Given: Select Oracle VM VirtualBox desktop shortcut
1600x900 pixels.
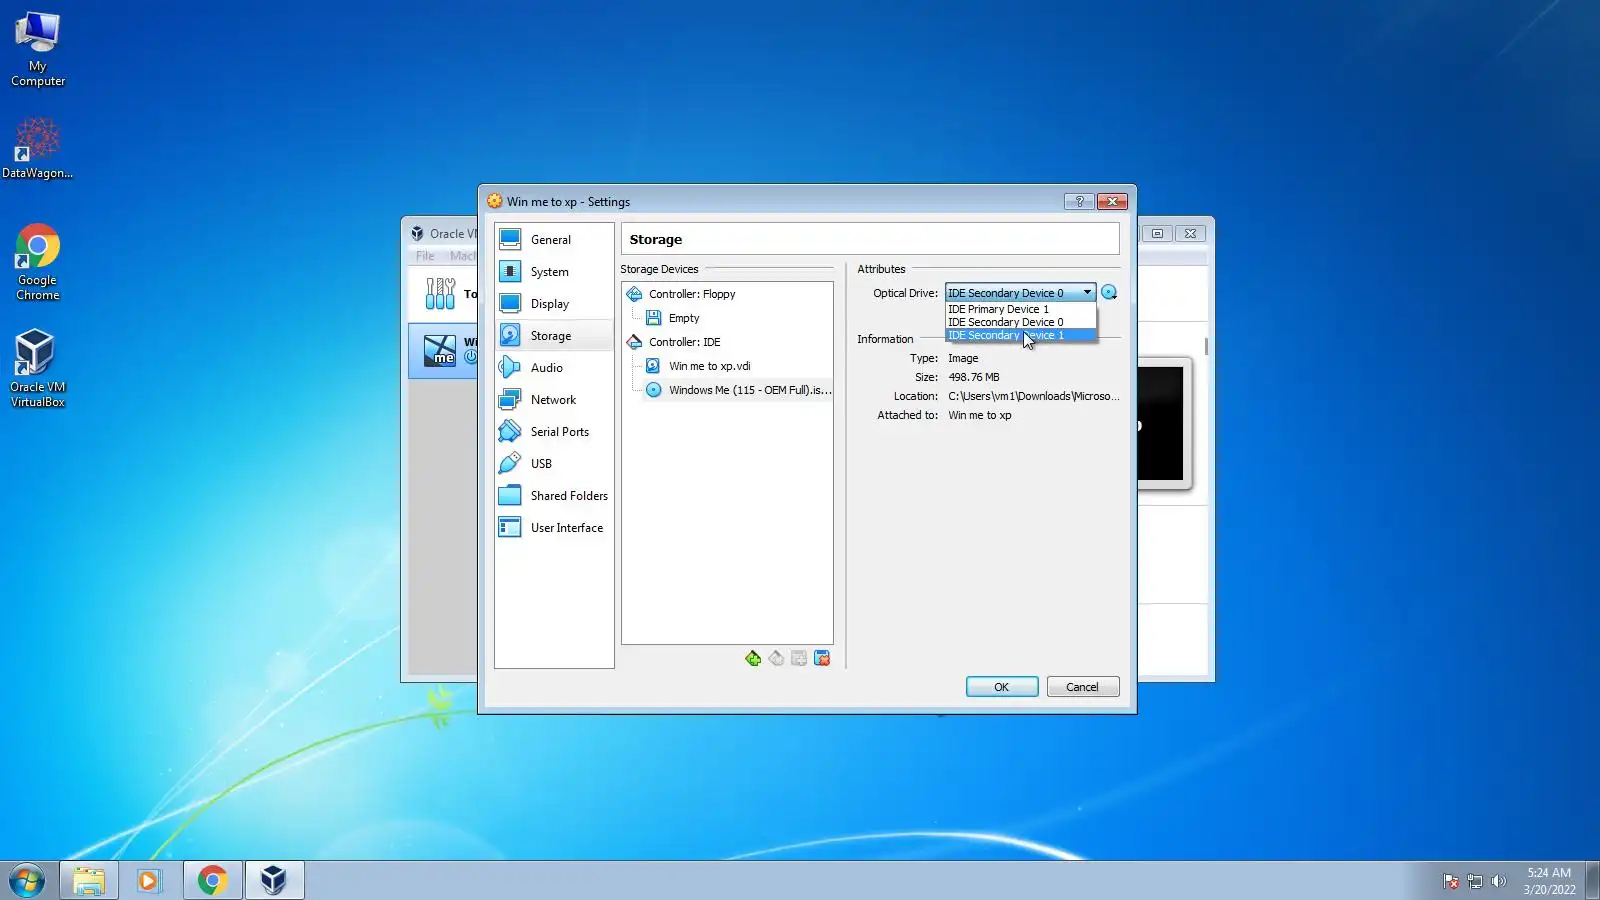Looking at the screenshot, I should pos(38,369).
